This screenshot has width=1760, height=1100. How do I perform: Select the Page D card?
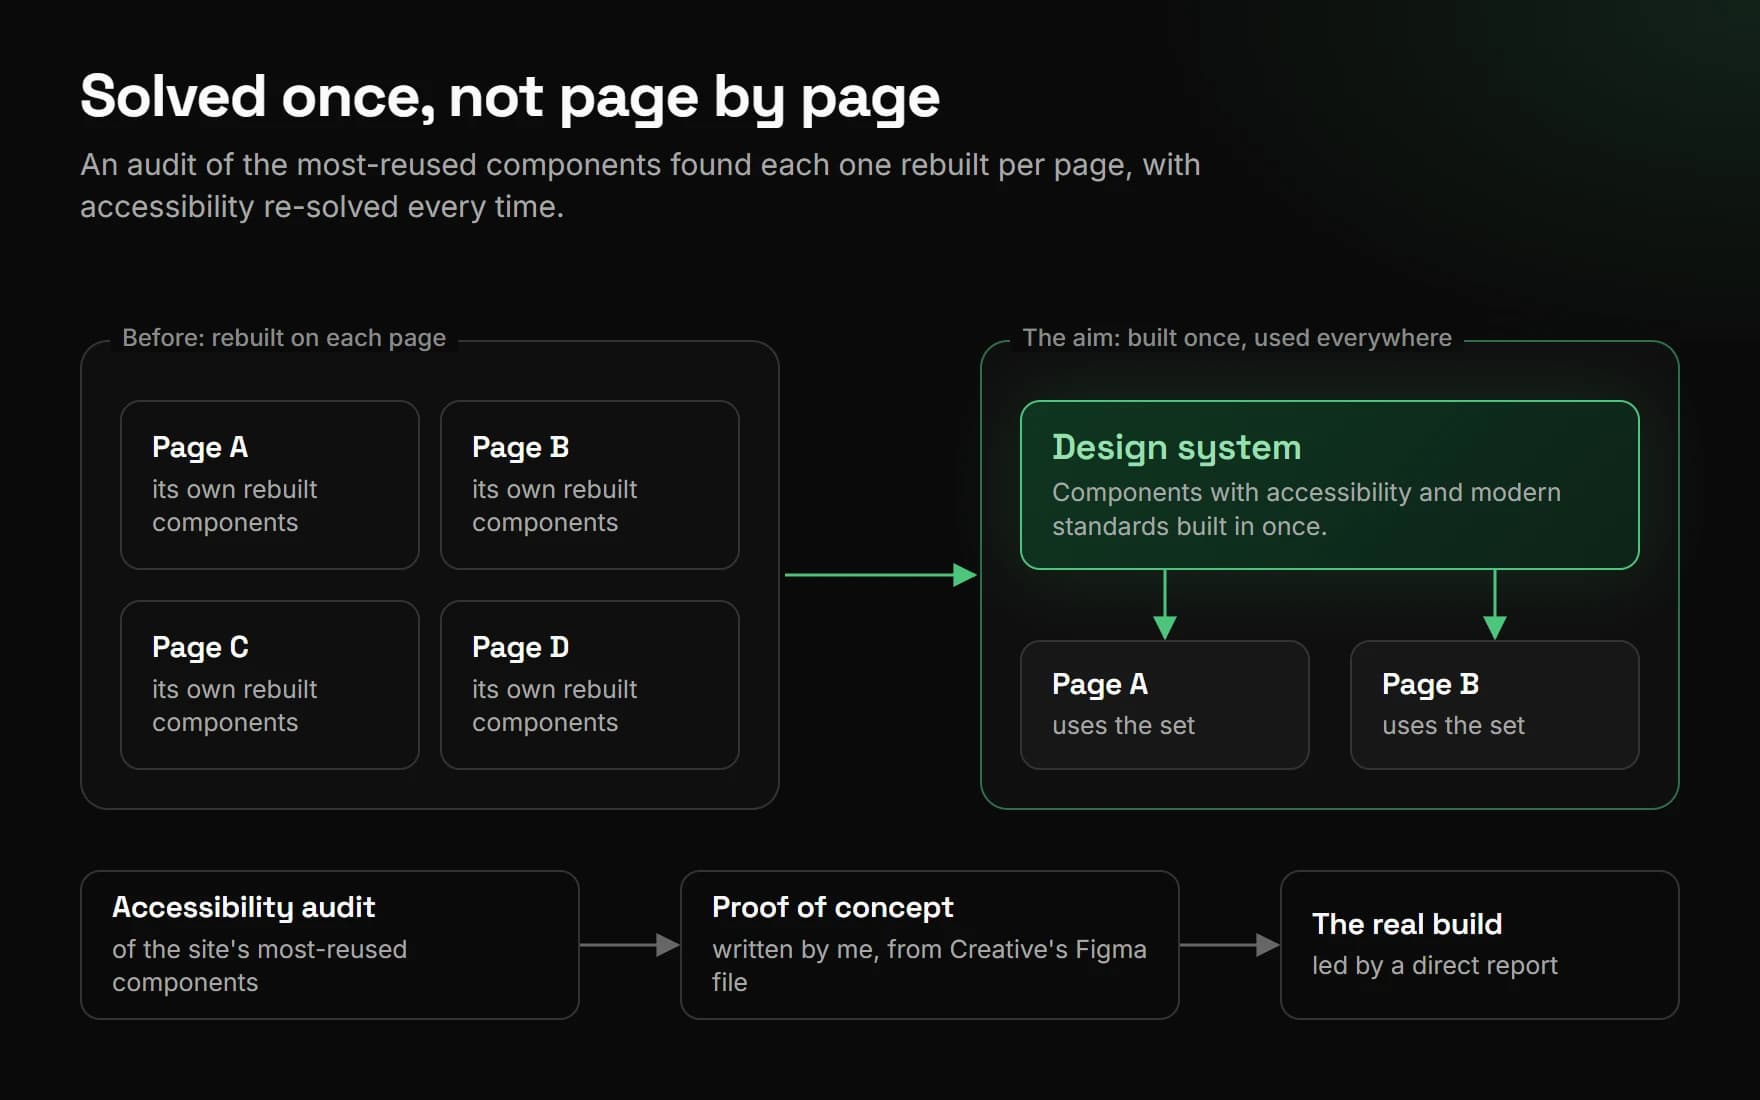pyautogui.click(x=590, y=685)
